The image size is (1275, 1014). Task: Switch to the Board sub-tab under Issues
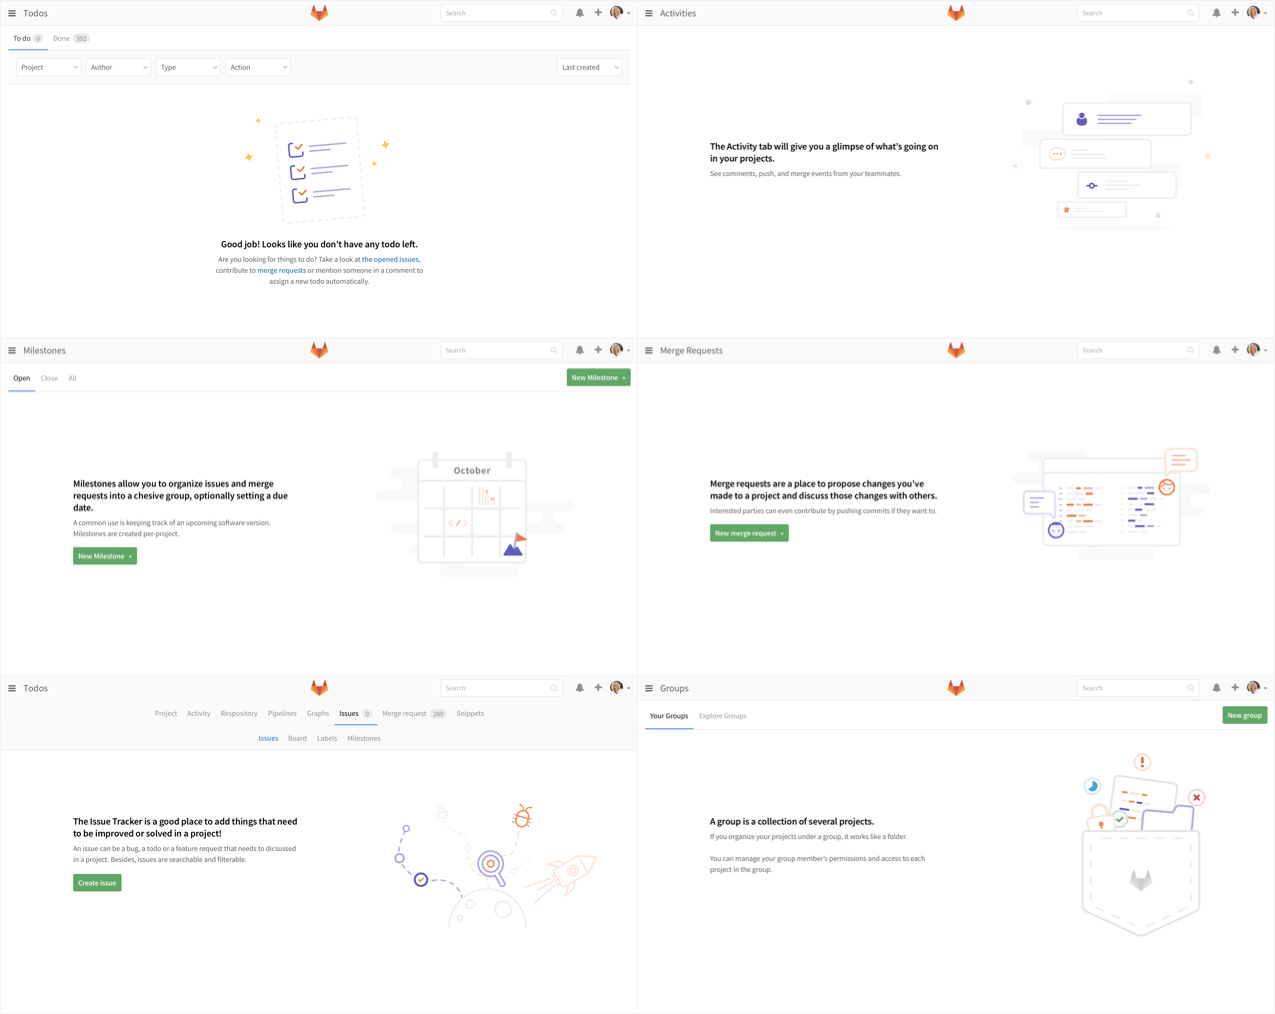point(297,738)
